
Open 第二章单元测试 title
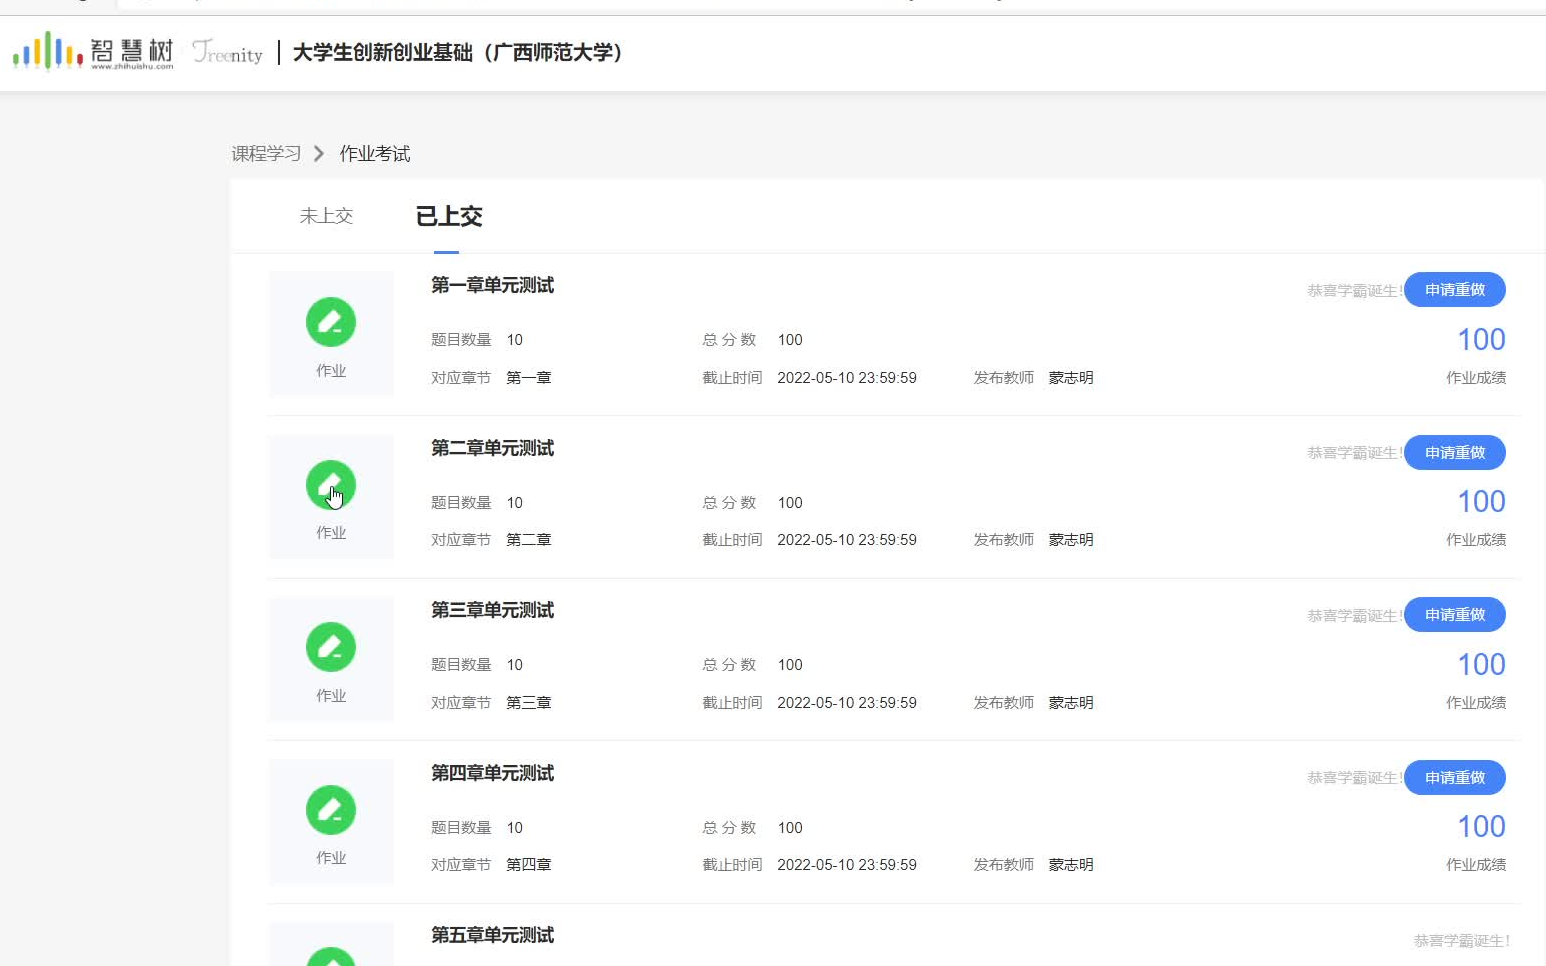pyautogui.click(x=492, y=448)
